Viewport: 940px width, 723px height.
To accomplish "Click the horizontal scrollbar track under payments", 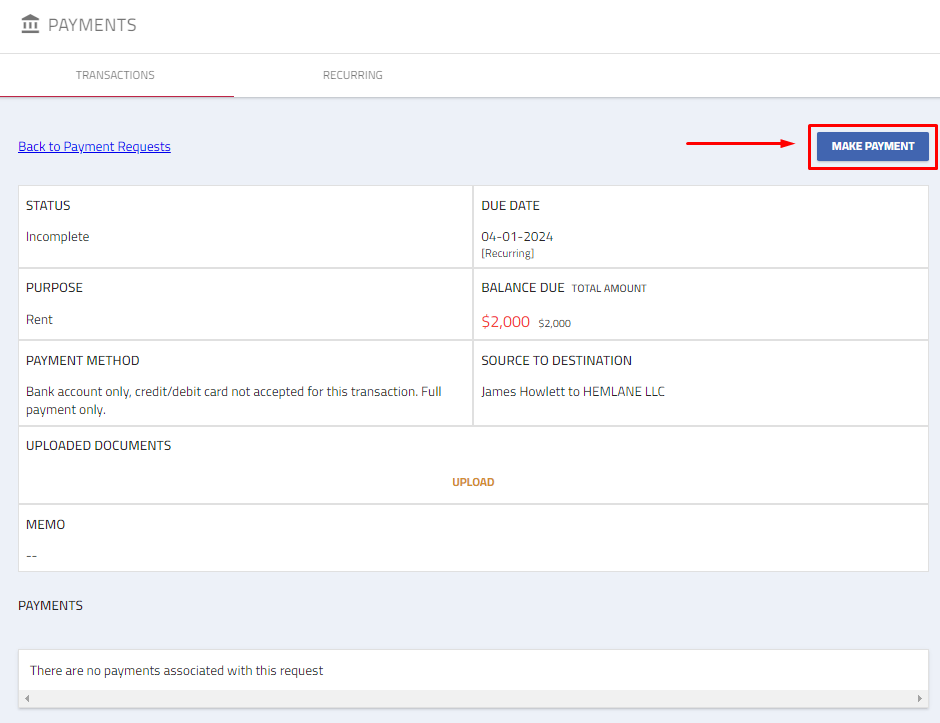I will [x=473, y=698].
